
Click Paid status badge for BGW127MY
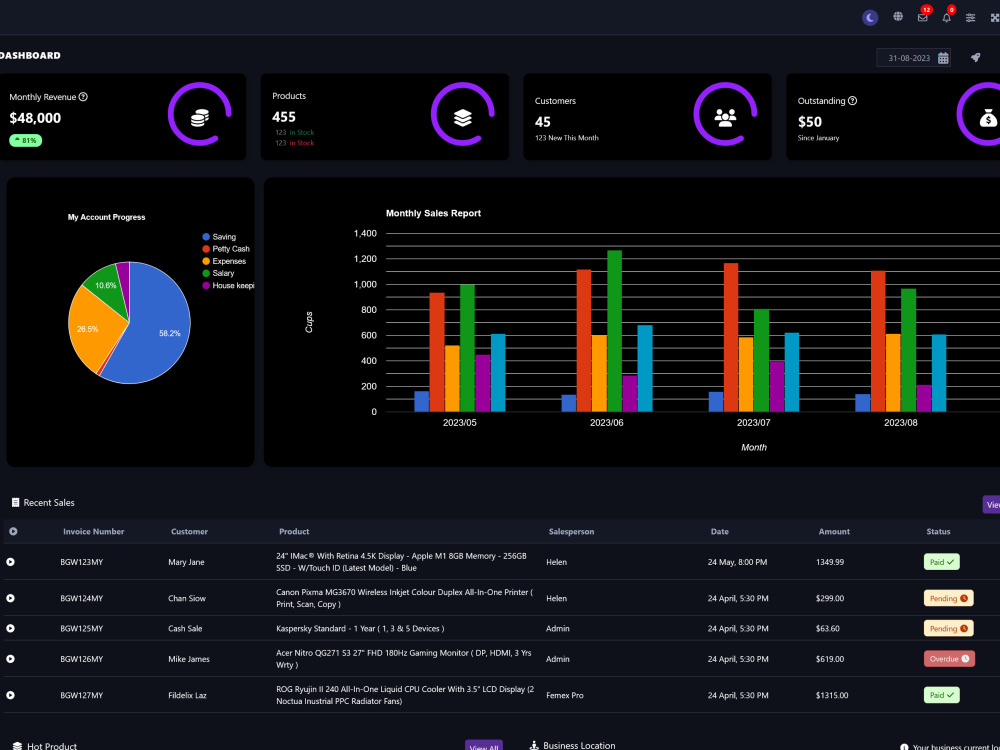pyautogui.click(x=941, y=695)
